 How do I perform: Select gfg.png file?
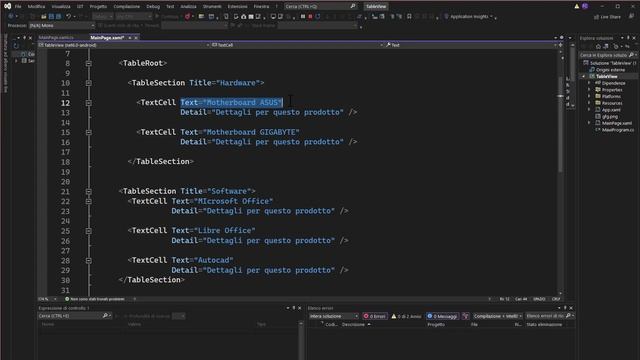[607, 116]
